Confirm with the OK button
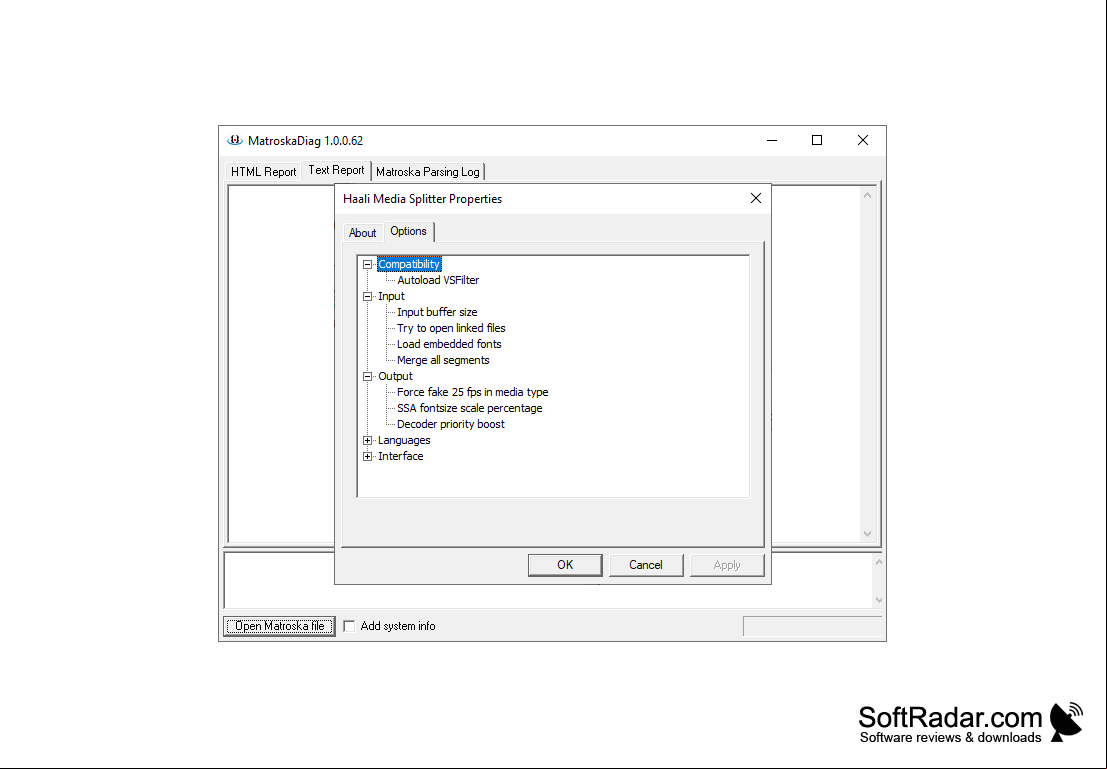 click(565, 565)
